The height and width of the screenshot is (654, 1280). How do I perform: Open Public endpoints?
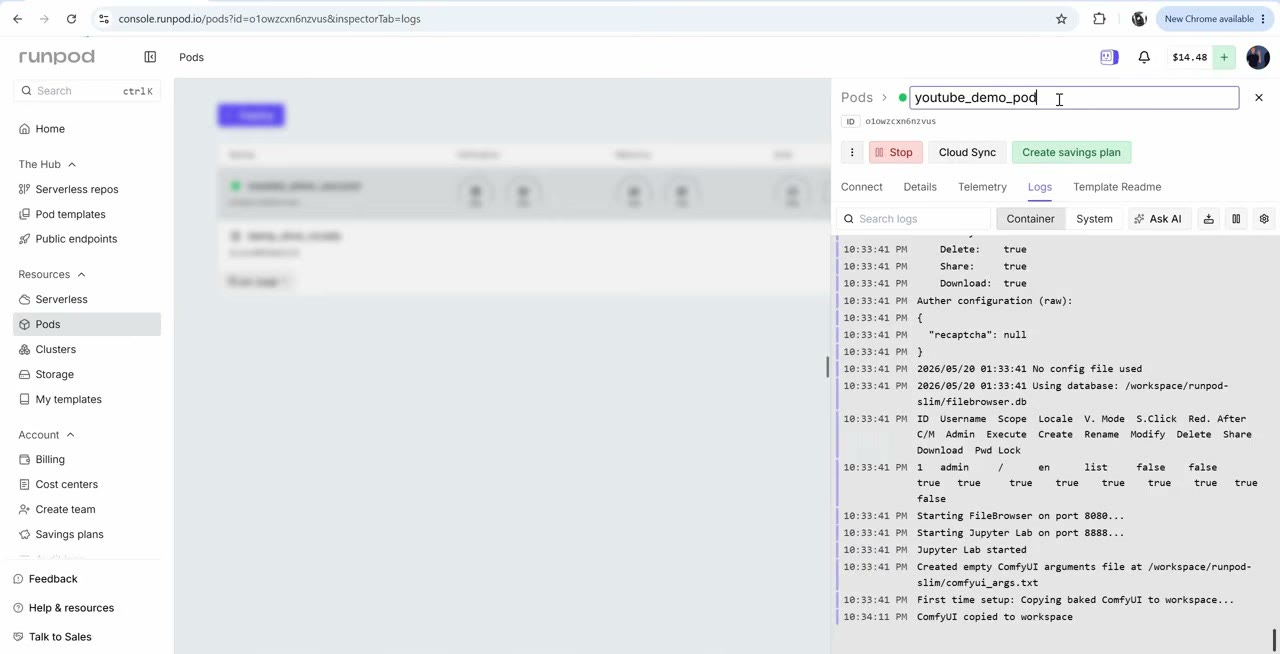click(x=76, y=239)
